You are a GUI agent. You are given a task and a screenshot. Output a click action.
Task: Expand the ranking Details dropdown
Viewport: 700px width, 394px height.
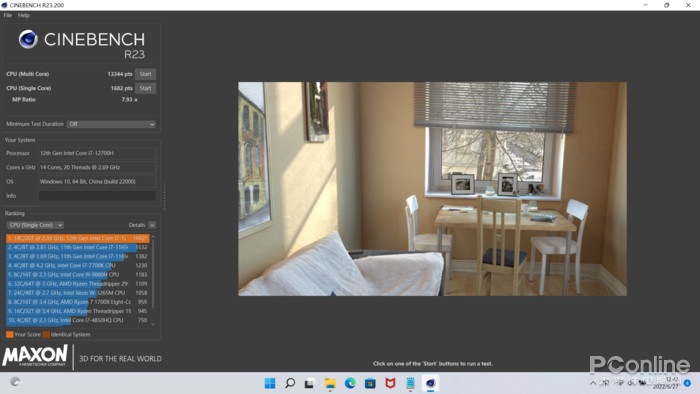point(152,225)
